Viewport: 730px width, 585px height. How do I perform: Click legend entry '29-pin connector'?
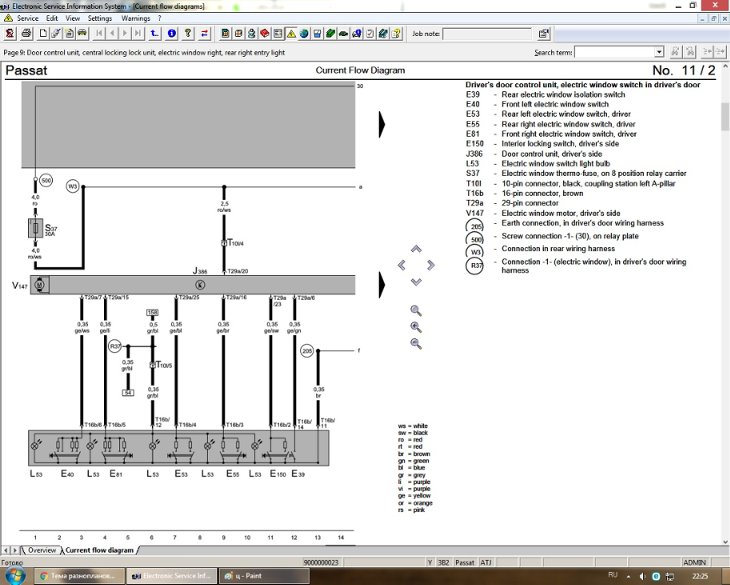click(x=530, y=203)
